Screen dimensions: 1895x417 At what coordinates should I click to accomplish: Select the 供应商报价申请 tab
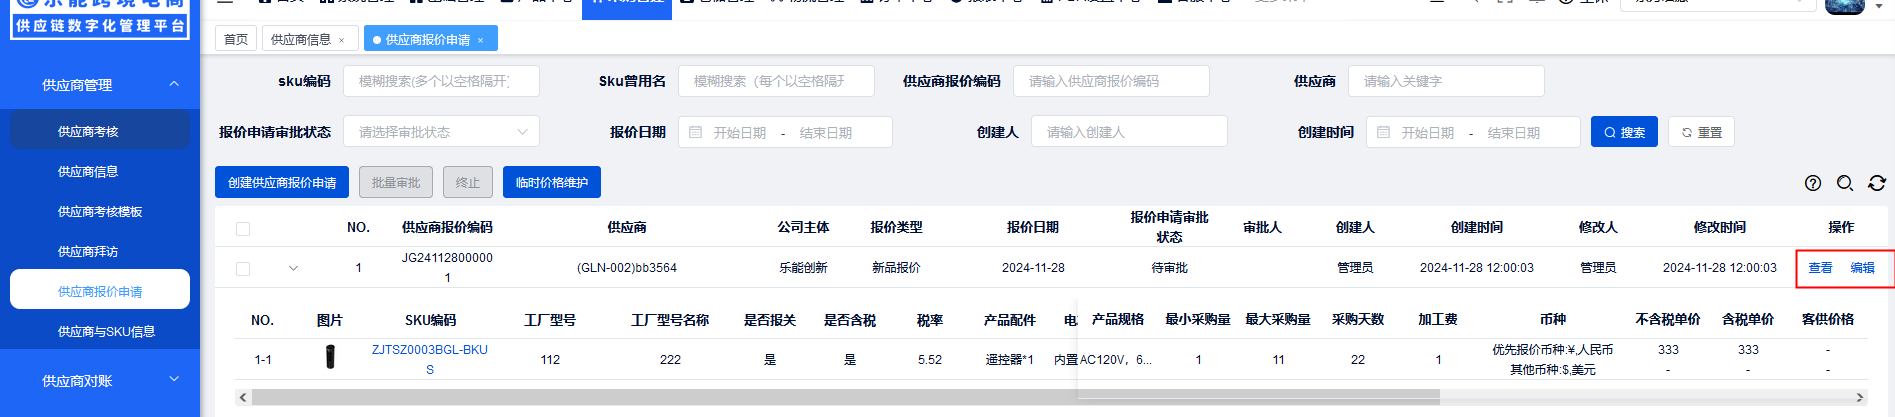click(428, 40)
